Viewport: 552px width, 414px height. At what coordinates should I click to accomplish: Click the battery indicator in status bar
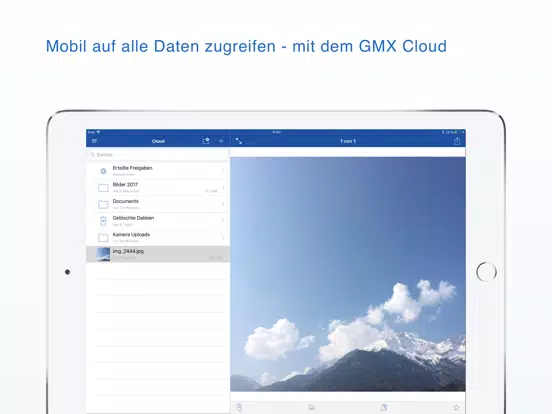pyautogui.click(x=457, y=132)
